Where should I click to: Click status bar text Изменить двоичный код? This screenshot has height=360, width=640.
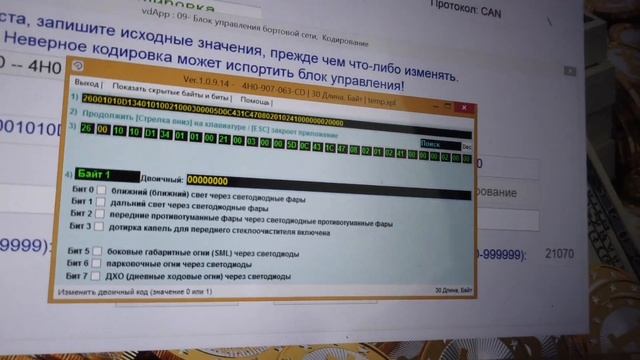click(x=135, y=292)
